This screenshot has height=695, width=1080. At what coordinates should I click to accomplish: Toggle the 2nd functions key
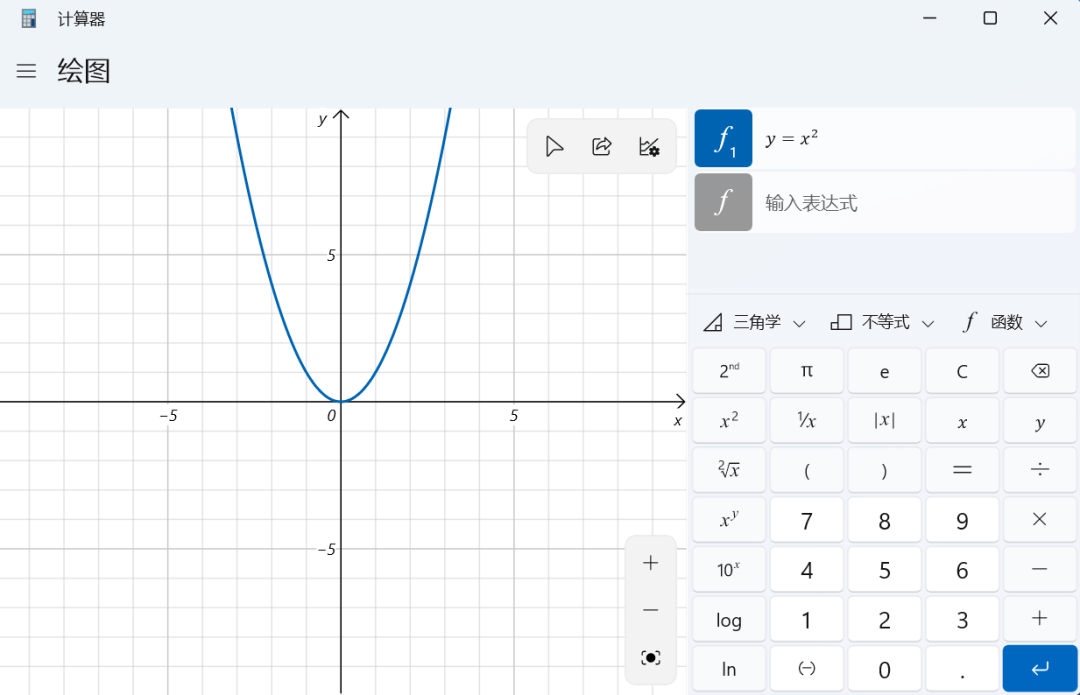click(728, 370)
